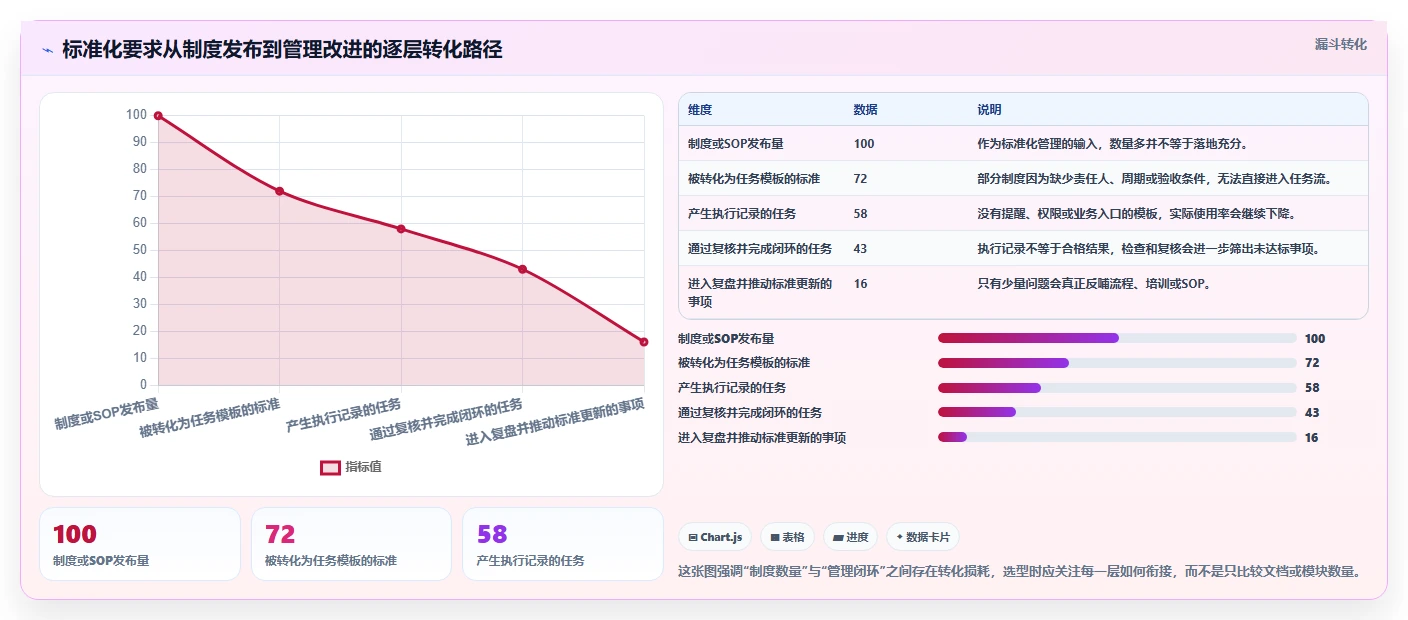Click the table value 16
1408x620 pixels.
861,284
